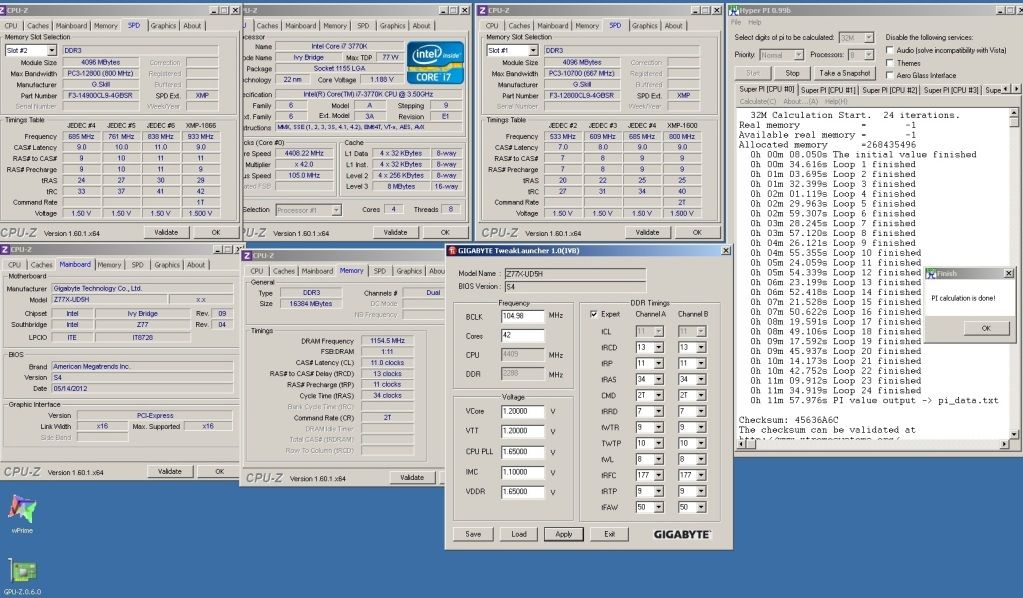
Task: Tick the Aero Glass Interface checkbox
Action: (889, 75)
